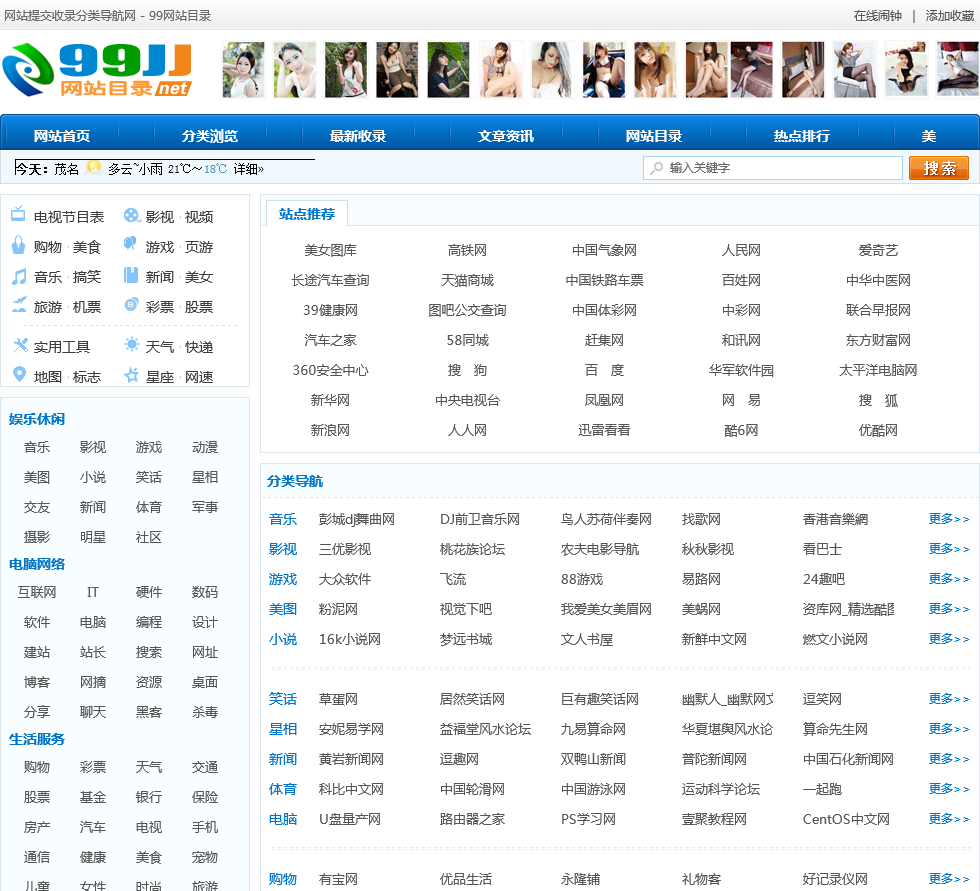
Task: Expand 更多>> in the 美图 row
Action: coord(949,609)
